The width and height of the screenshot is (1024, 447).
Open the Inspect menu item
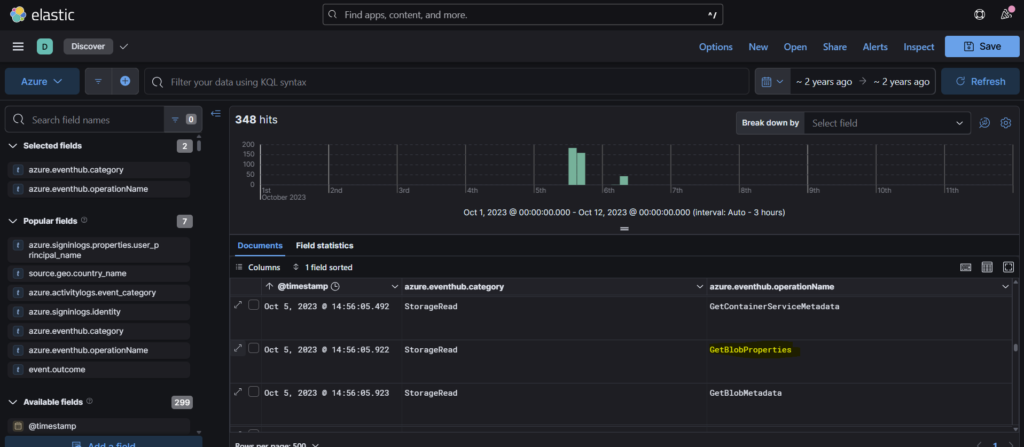918,47
